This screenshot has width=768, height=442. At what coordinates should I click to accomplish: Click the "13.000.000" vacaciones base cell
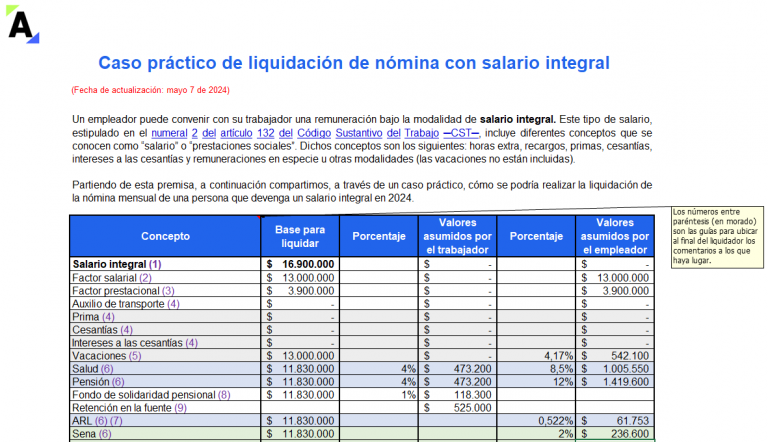(300, 356)
